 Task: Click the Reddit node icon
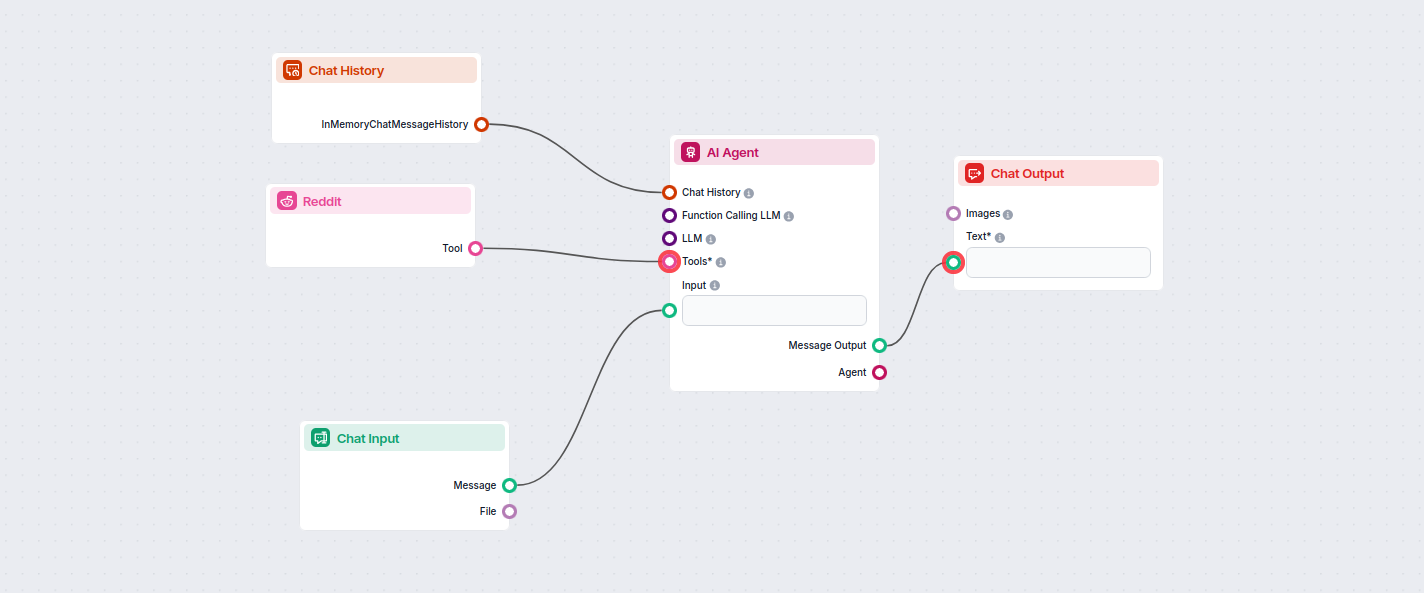click(x=287, y=201)
